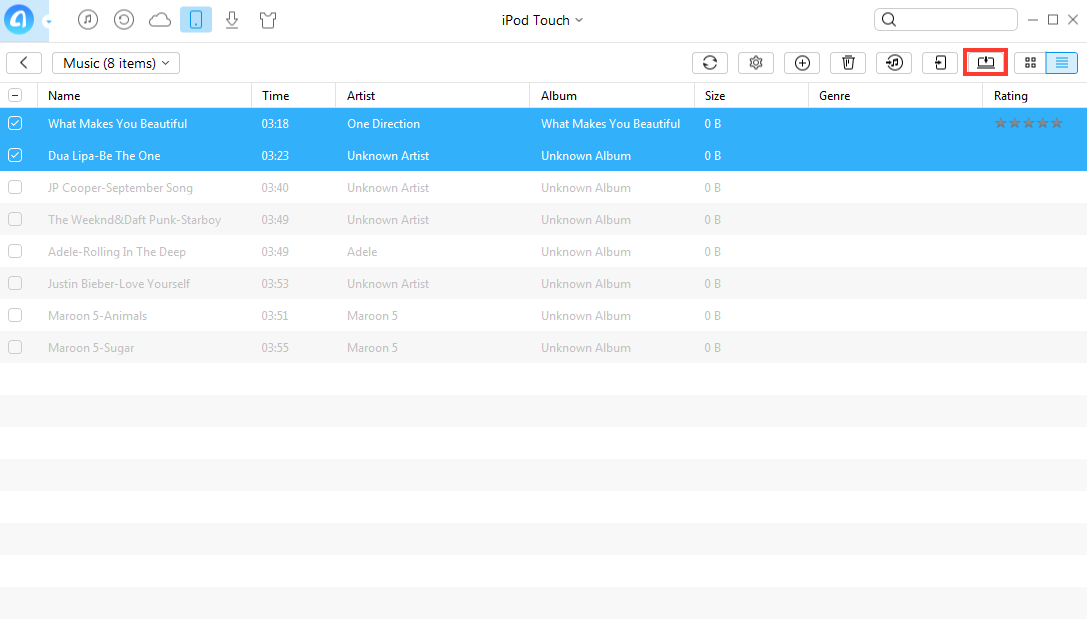Open the download arrow icon
The image size is (1087, 626).
232,20
